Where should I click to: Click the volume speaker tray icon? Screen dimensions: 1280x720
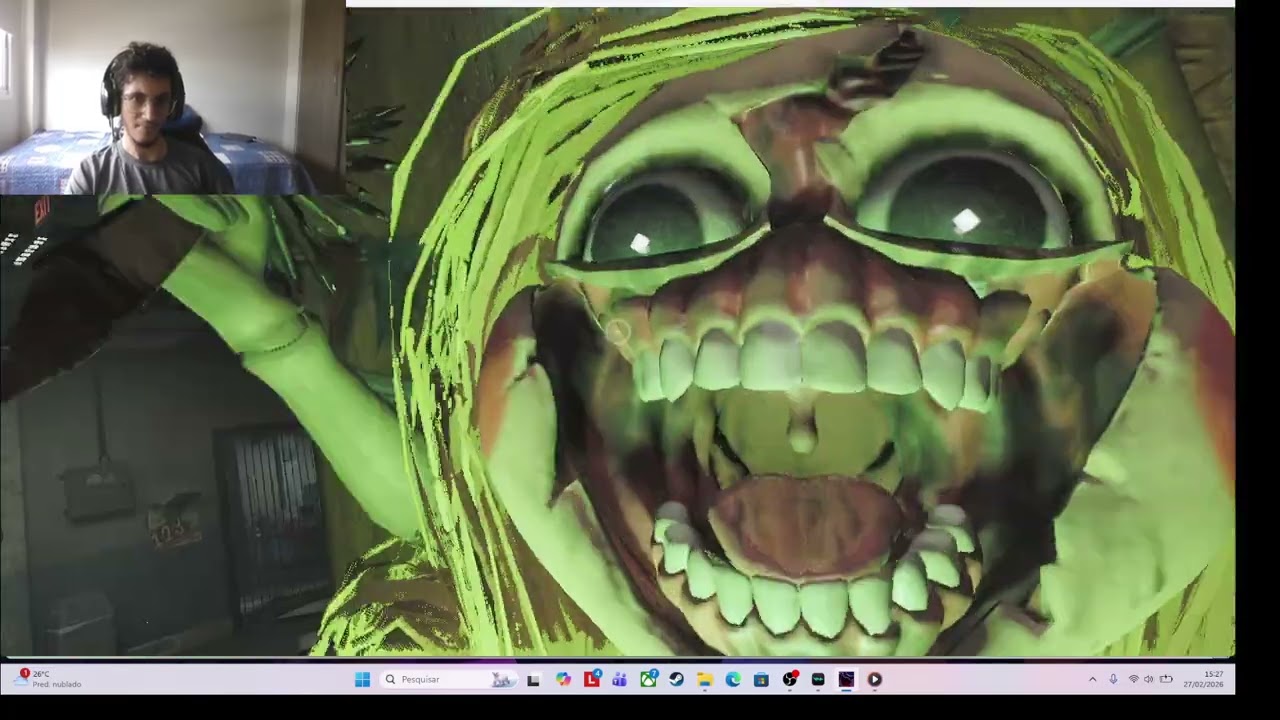1148,679
